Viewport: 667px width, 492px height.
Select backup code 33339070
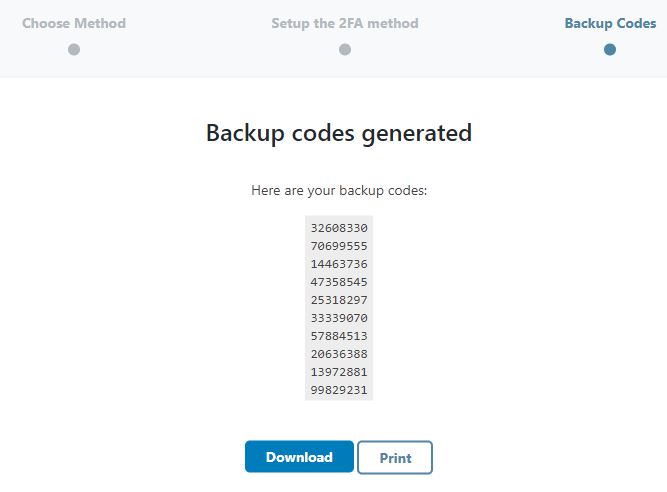[339, 318]
